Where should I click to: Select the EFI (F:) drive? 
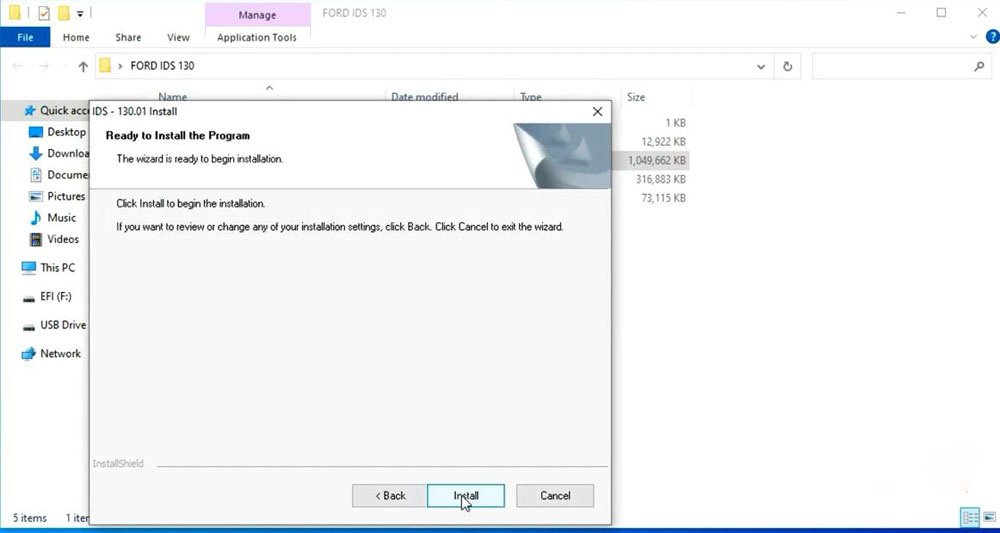click(47, 296)
